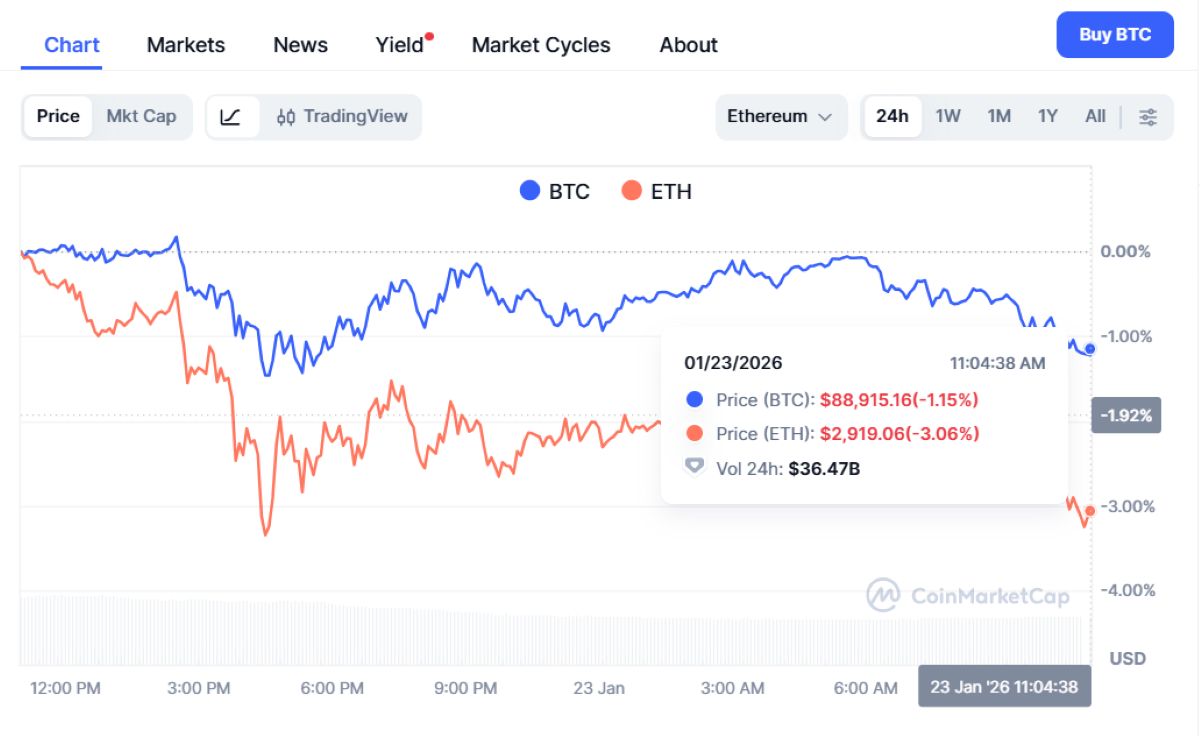Open the Markets menu item
1200x736 pixels.
[185, 44]
